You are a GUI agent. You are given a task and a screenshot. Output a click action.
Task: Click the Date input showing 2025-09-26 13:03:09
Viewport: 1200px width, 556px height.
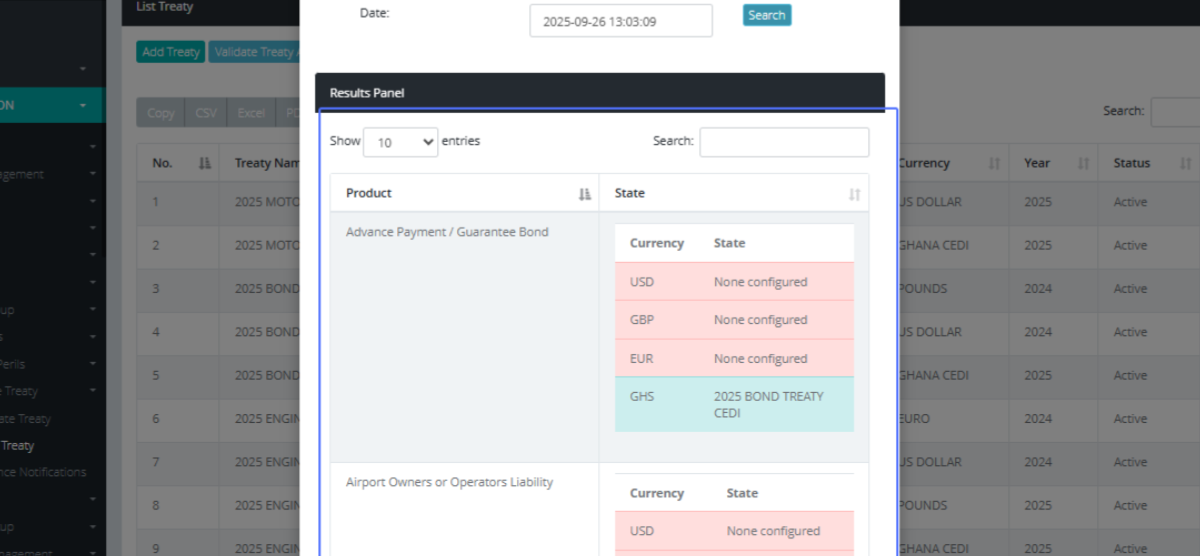[x=620, y=21]
